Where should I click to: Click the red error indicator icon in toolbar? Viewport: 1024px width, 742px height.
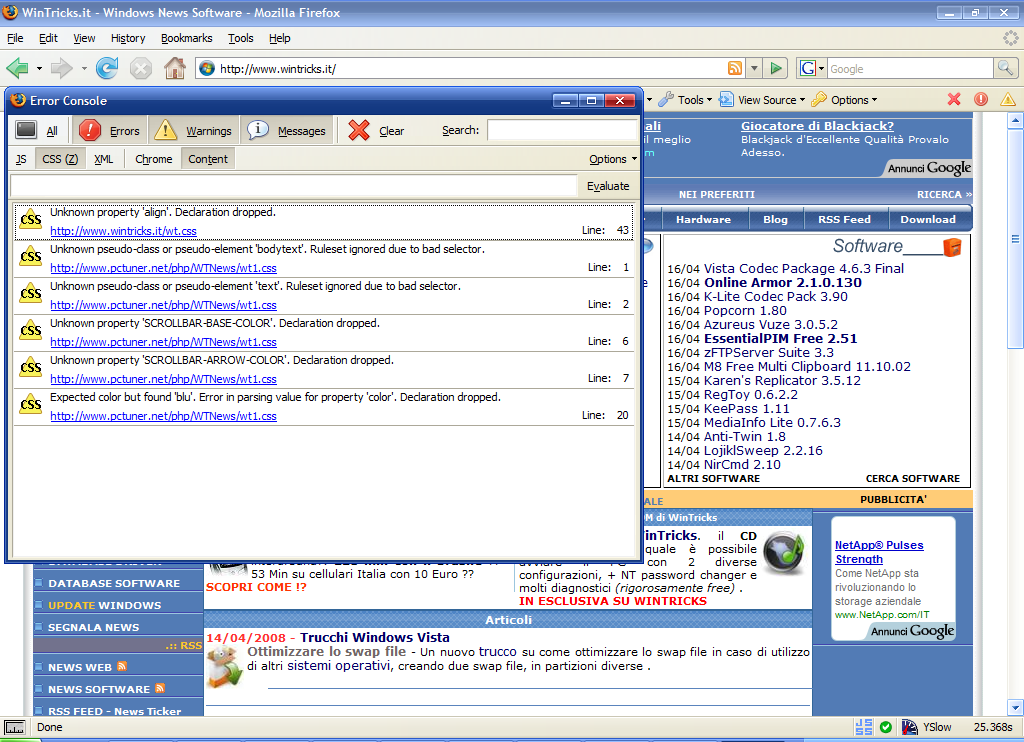[x=981, y=99]
